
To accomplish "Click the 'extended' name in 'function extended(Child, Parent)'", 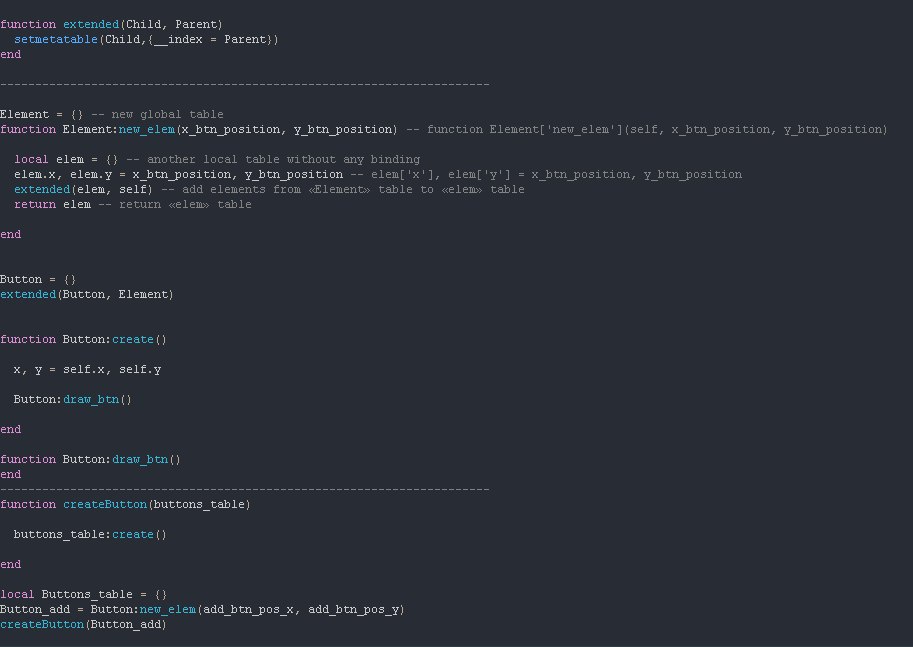I will 91,24.
